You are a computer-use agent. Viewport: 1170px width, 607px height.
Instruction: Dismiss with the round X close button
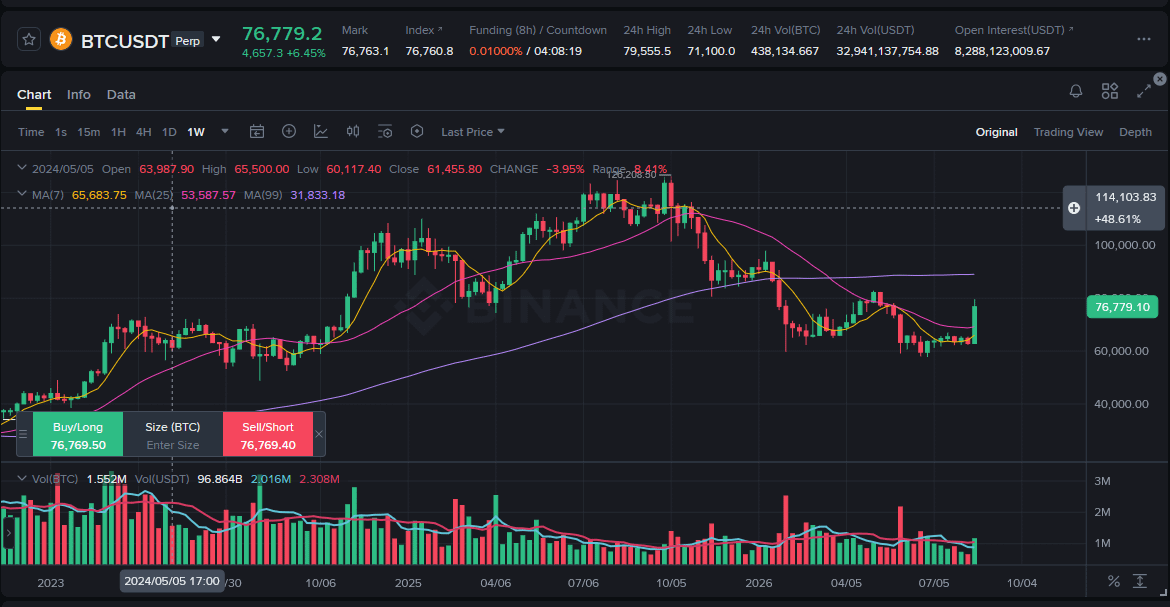[x=1160, y=78]
